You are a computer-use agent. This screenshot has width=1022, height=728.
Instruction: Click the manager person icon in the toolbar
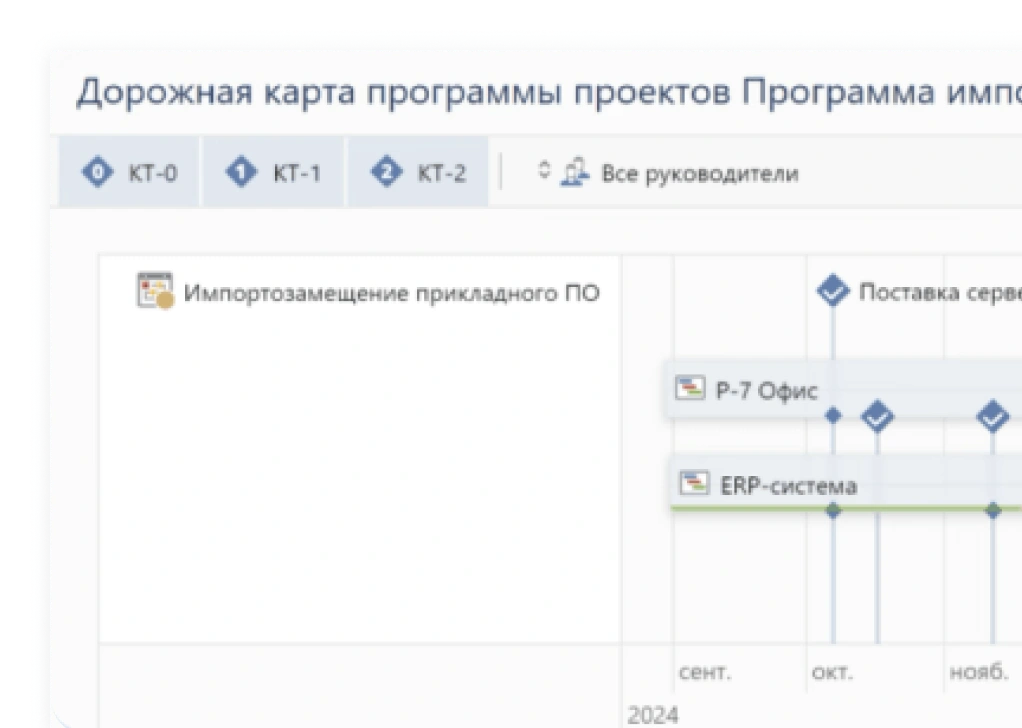pyautogui.click(x=574, y=172)
